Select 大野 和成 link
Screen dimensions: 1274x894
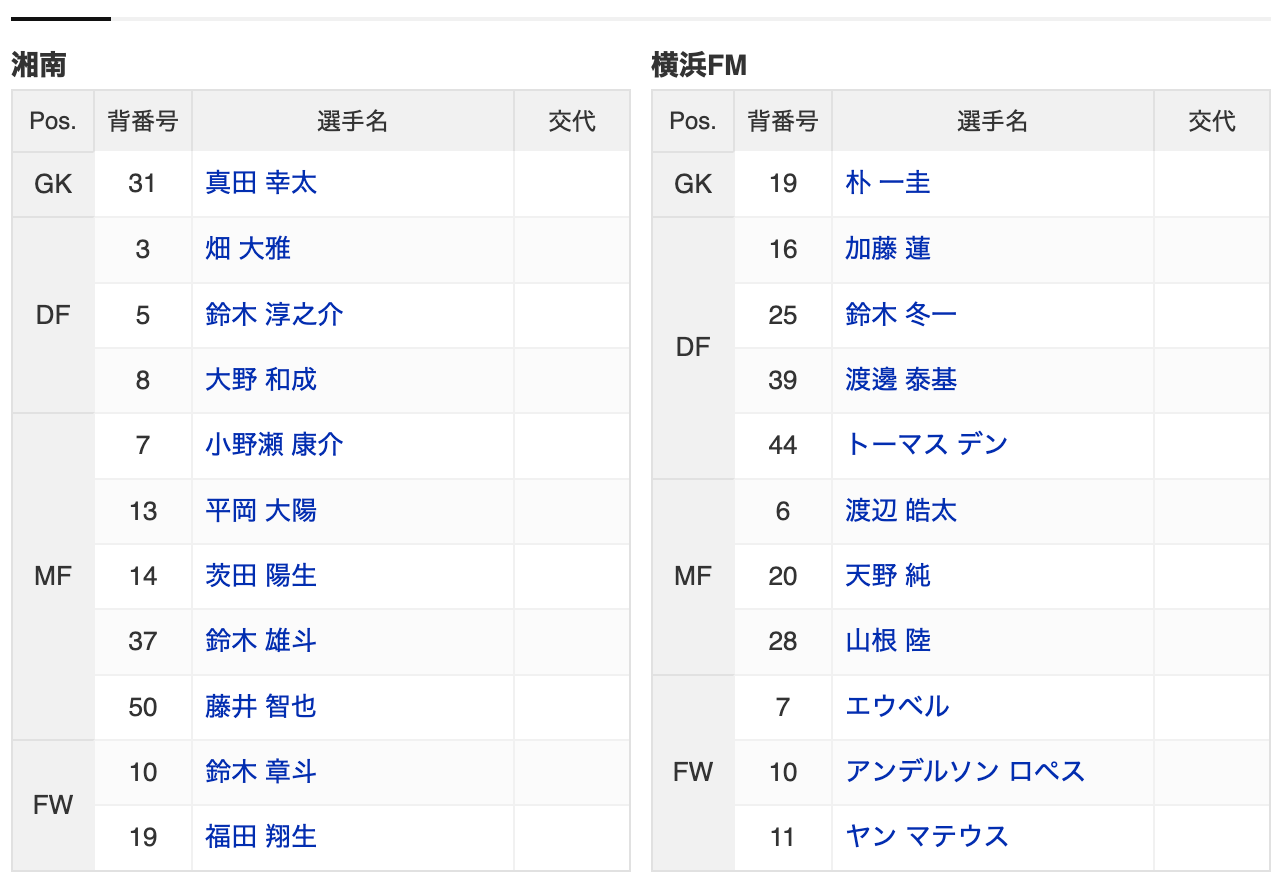click(x=261, y=379)
